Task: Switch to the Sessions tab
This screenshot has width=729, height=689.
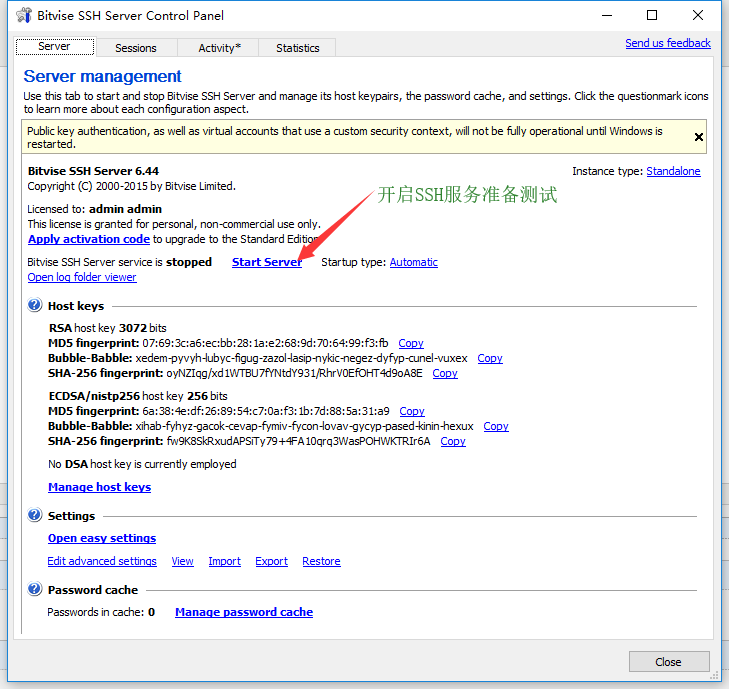Action: [136, 48]
